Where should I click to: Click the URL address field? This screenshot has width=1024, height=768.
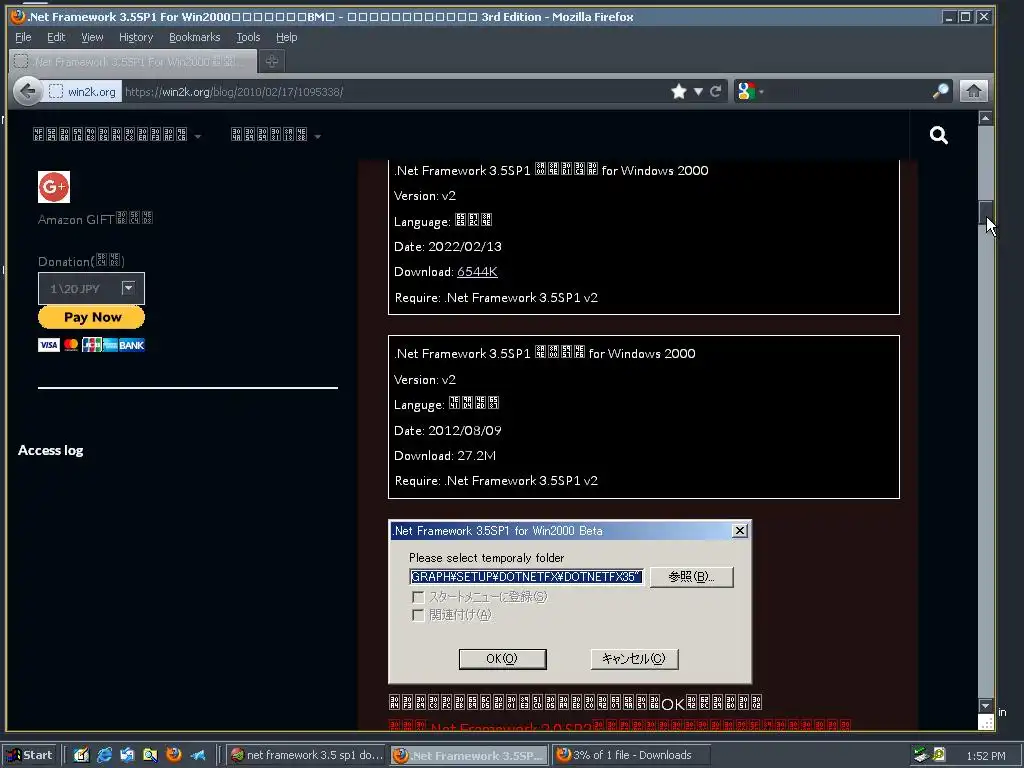click(395, 91)
